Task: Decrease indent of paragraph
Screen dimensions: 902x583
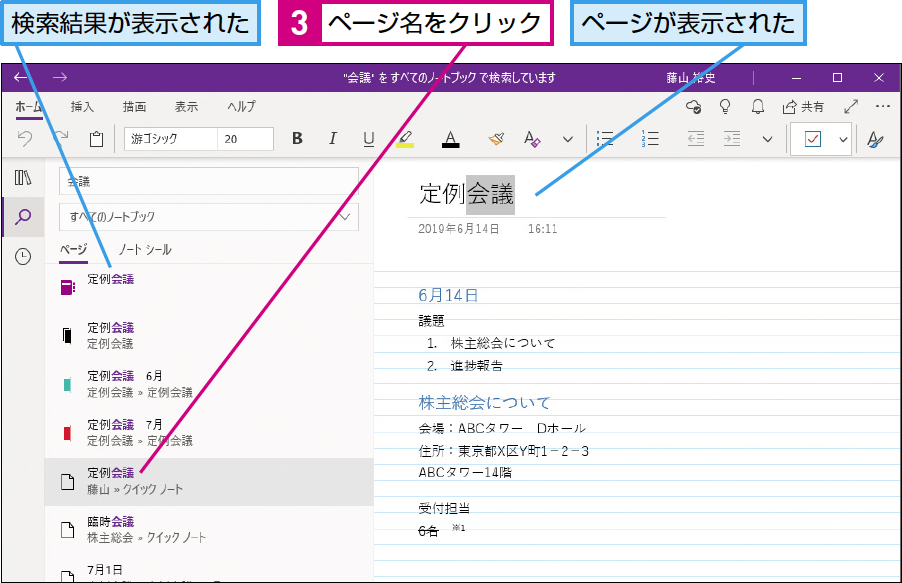Action: (x=695, y=139)
